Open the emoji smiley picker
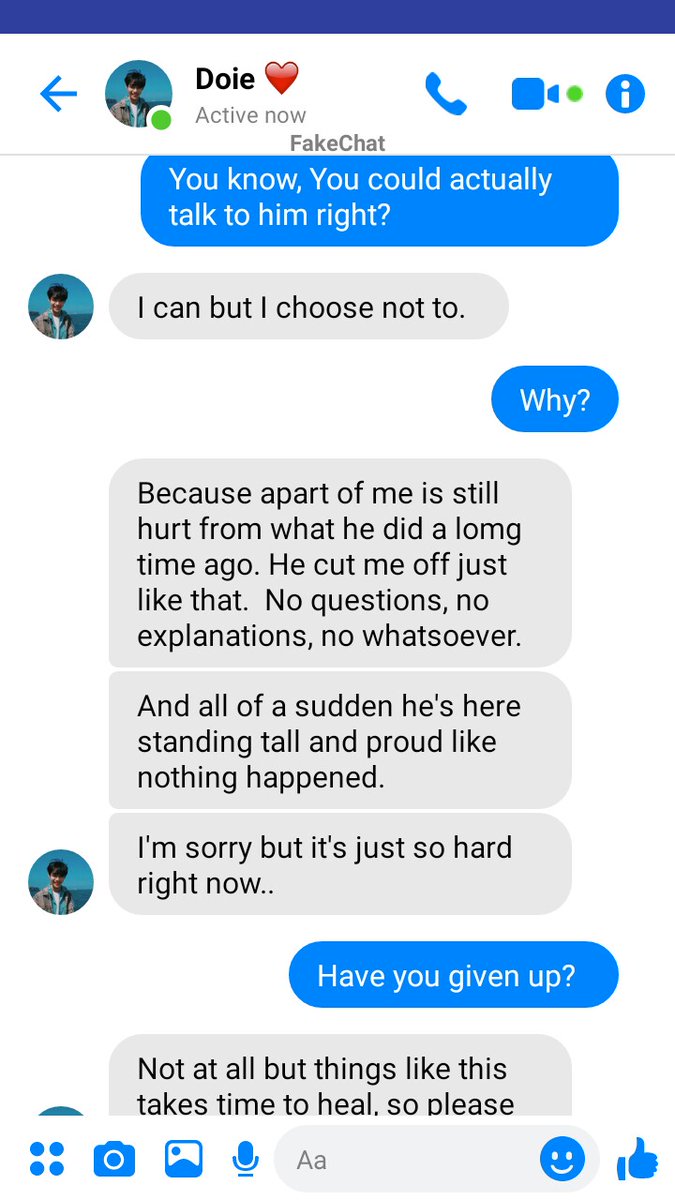 pos(562,1159)
